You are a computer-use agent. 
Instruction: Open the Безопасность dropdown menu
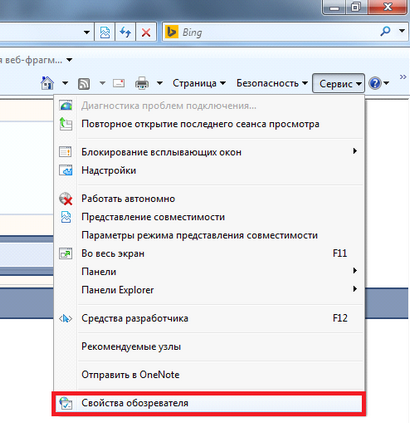272,83
